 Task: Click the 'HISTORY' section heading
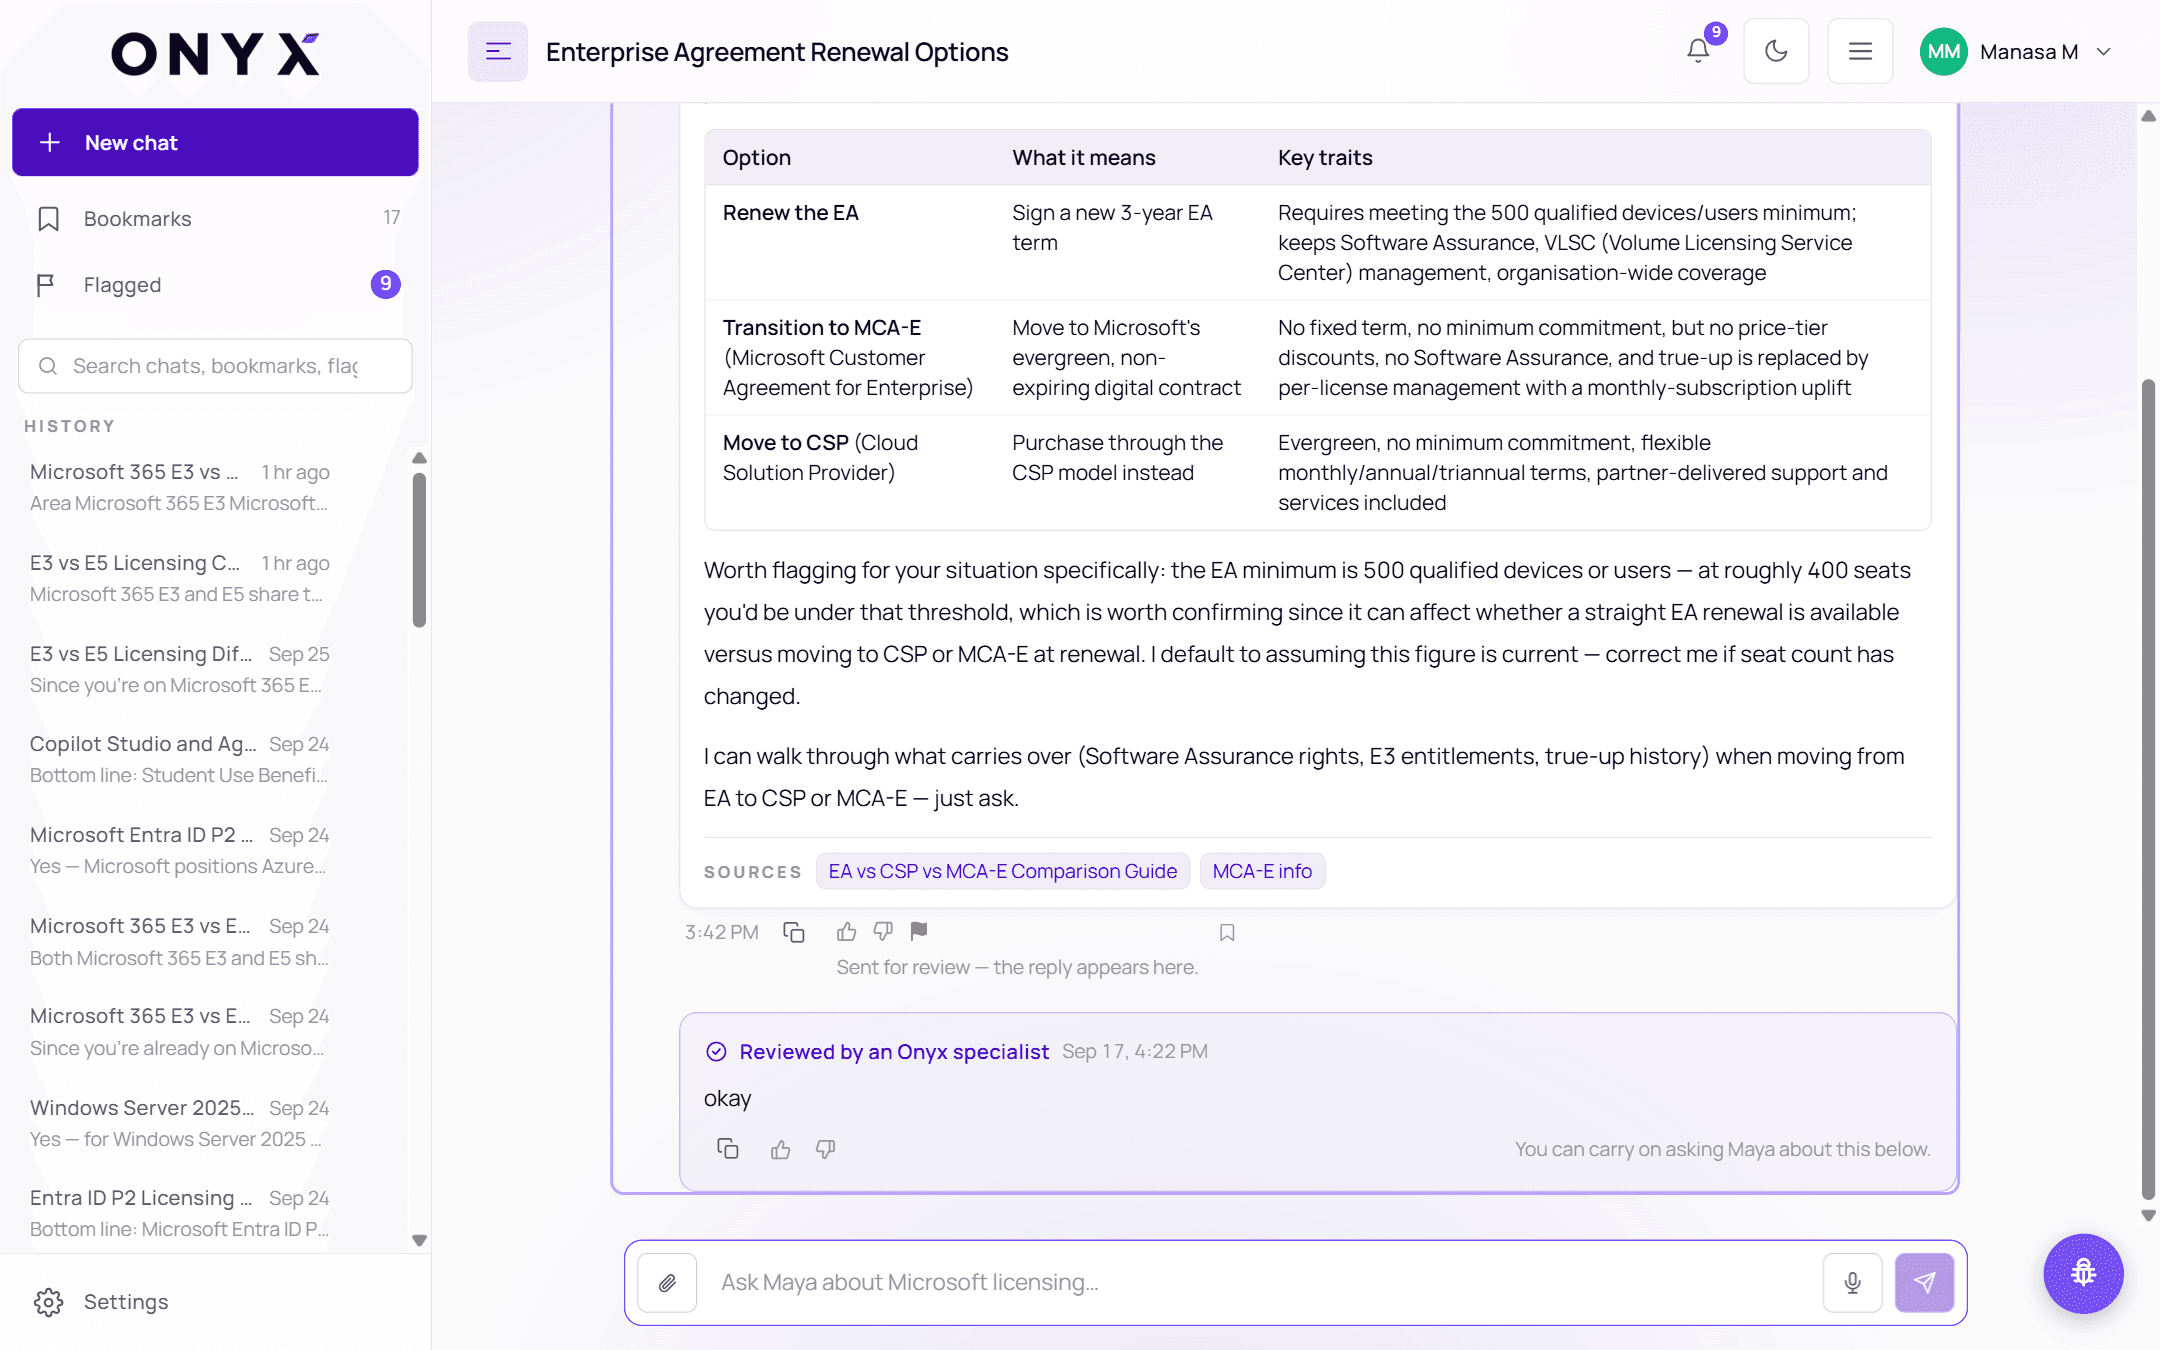[69, 426]
